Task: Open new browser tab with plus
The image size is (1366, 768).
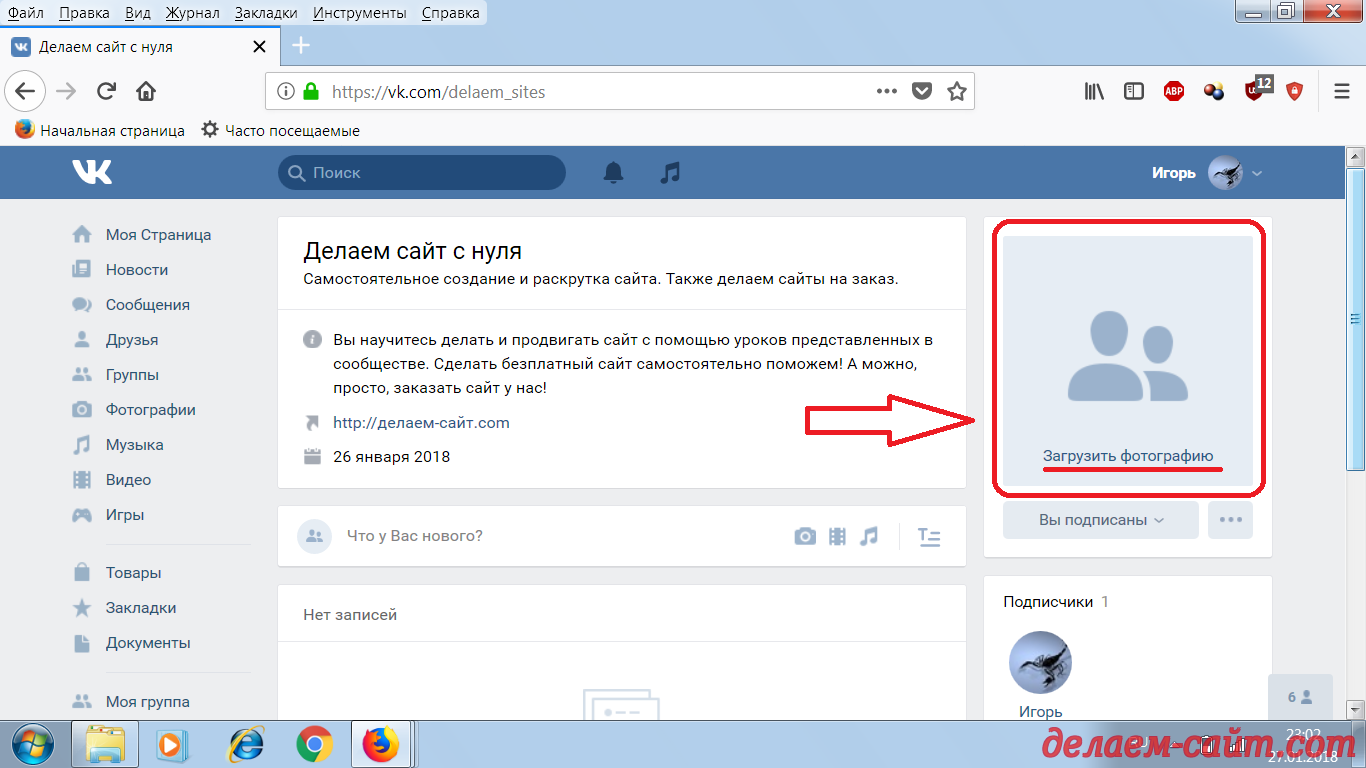Action: [x=300, y=45]
